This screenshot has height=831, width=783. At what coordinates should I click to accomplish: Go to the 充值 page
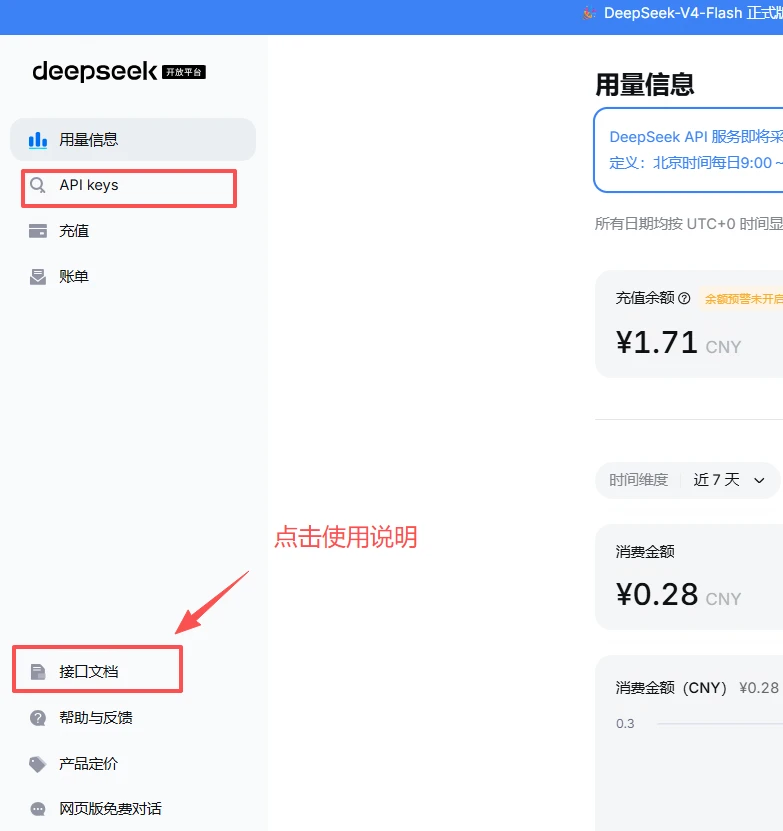tap(133, 231)
